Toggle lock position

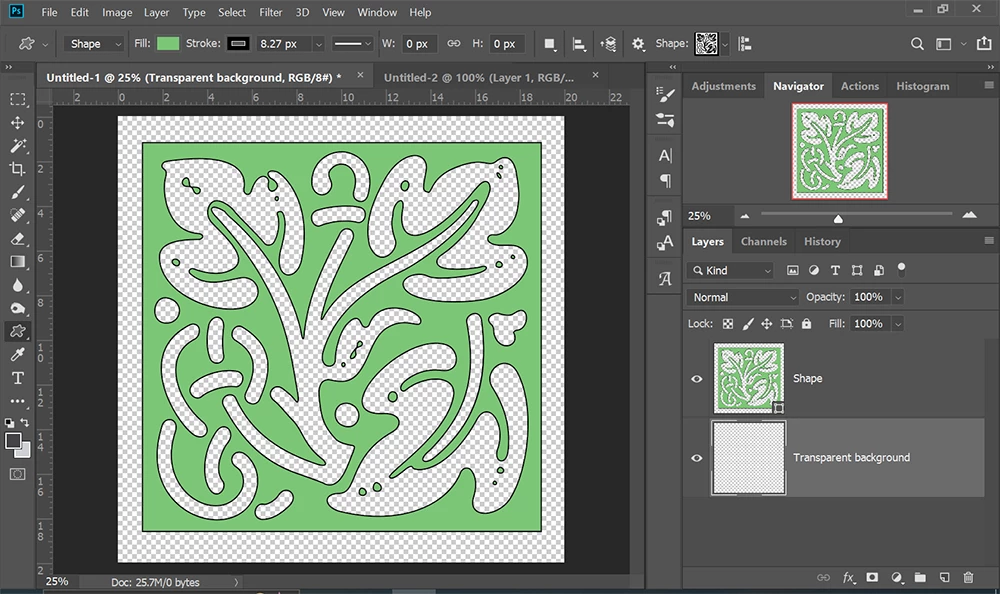pos(767,324)
